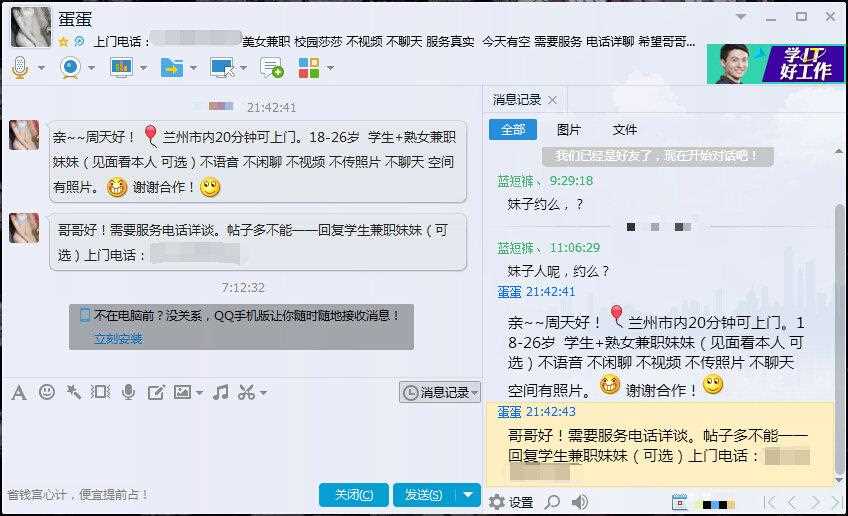Search message history with magnifier icon
848x516 pixels.
pyautogui.click(x=552, y=502)
